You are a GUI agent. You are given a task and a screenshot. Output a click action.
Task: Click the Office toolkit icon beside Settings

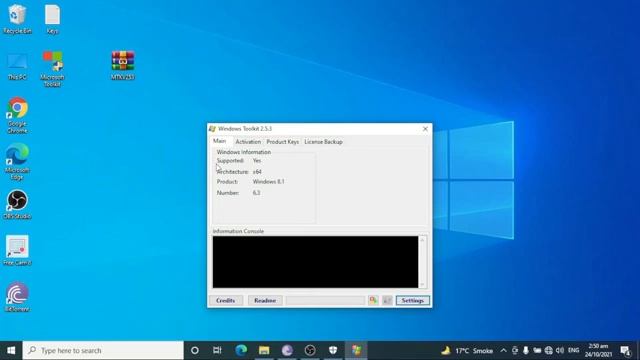(373, 300)
